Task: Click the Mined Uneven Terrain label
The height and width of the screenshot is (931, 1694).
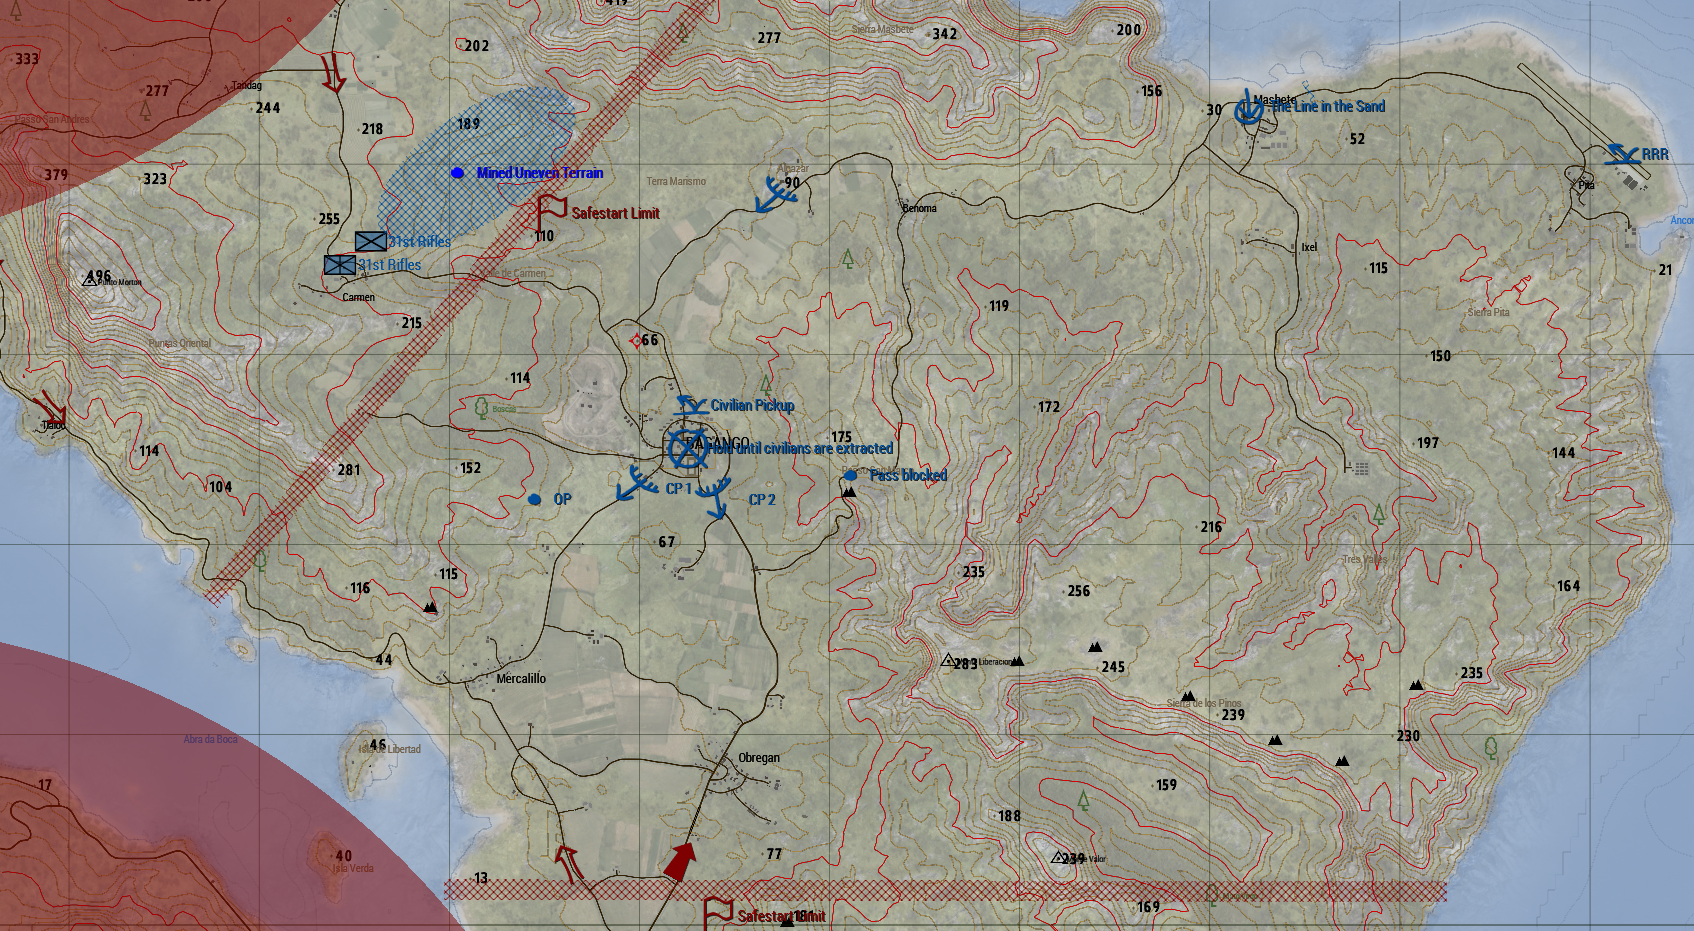Action: (540, 173)
